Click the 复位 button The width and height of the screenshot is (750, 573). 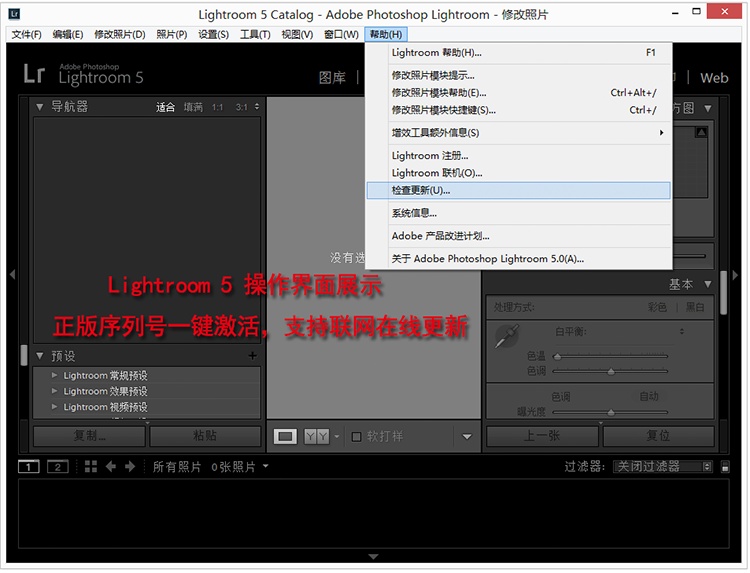(x=659, y=436)
